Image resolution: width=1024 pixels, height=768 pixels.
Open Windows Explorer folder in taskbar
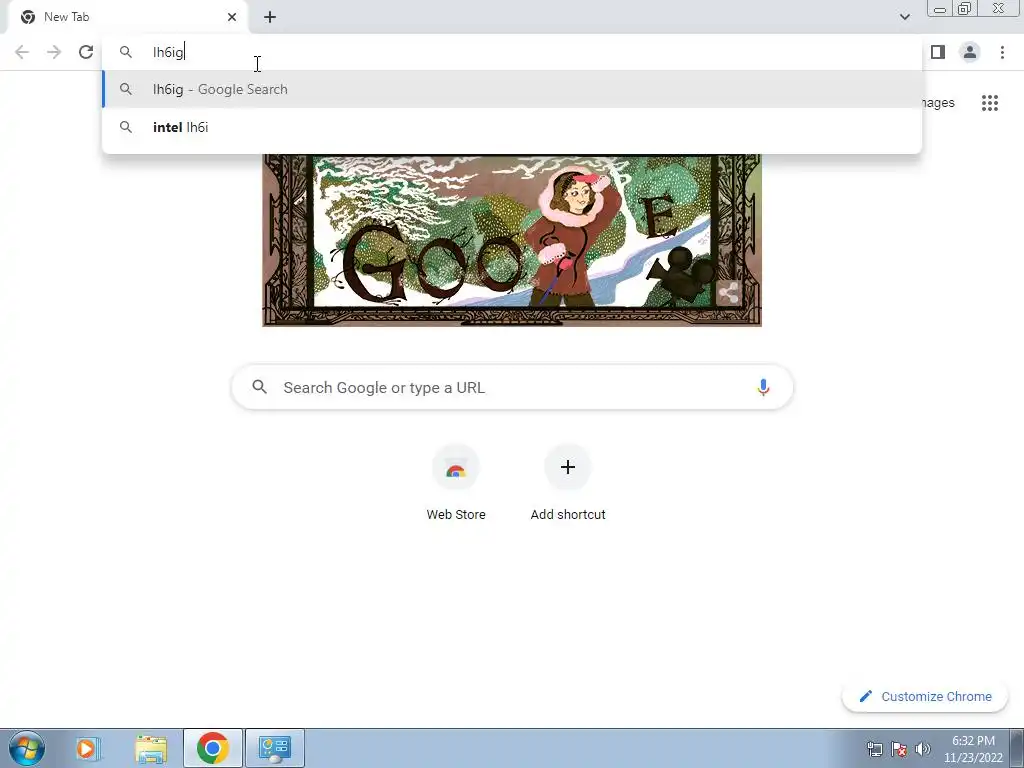coord(151,748)
